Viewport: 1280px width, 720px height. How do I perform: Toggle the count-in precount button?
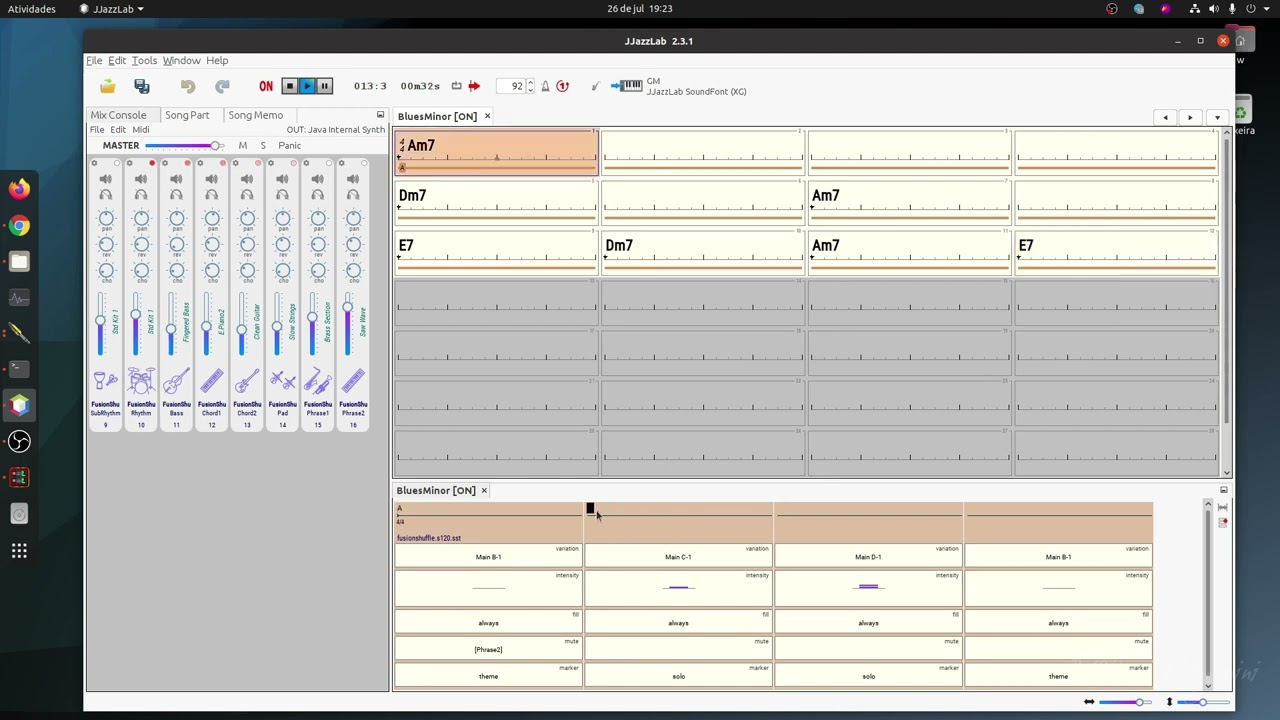[x=563, y=86]
